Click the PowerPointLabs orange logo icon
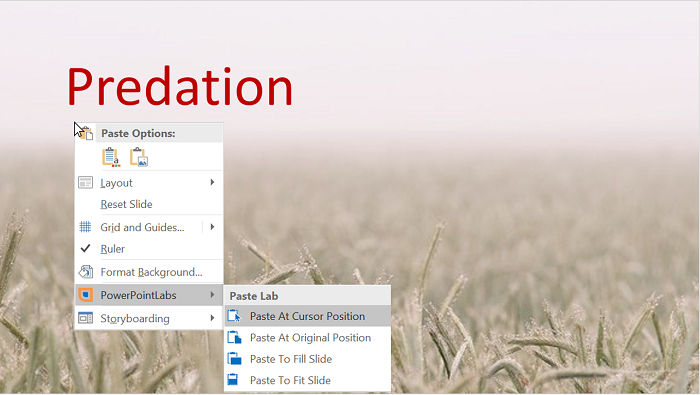 (x=85, y=295)
